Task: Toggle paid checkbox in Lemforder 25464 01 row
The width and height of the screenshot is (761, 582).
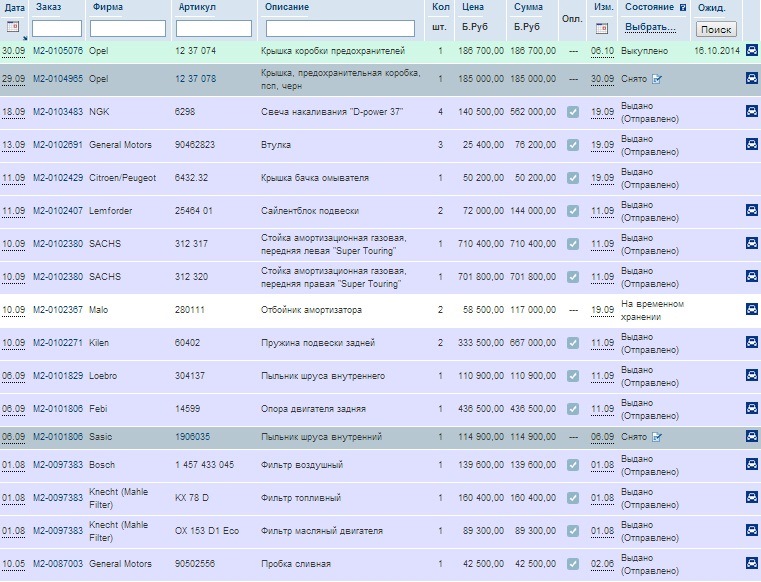Action: pos(573,211)
